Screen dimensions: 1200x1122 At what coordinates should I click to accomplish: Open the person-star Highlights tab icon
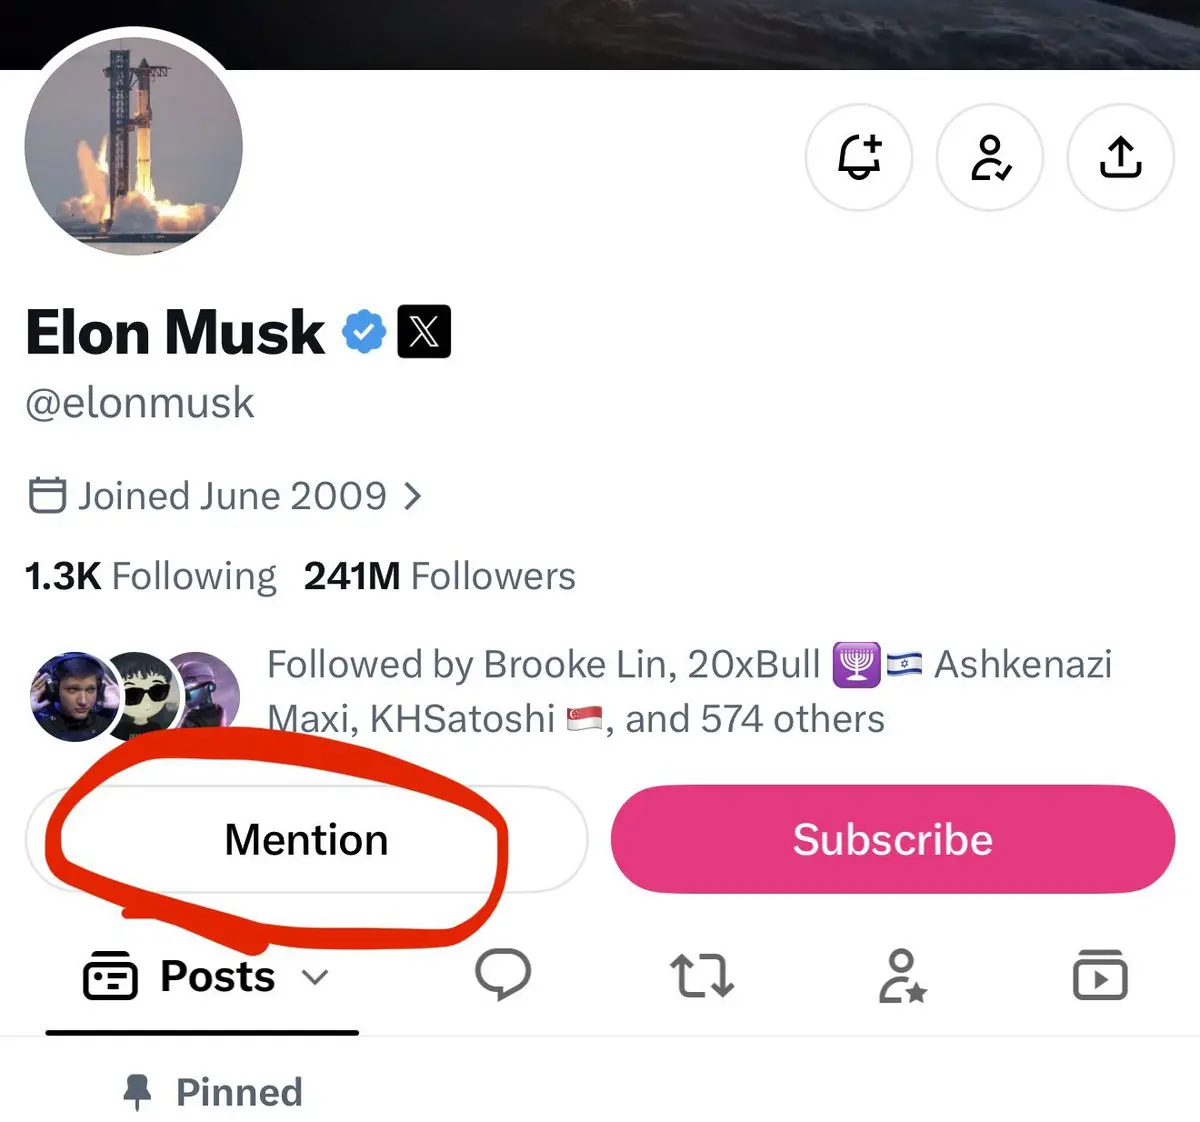[902, 976]
